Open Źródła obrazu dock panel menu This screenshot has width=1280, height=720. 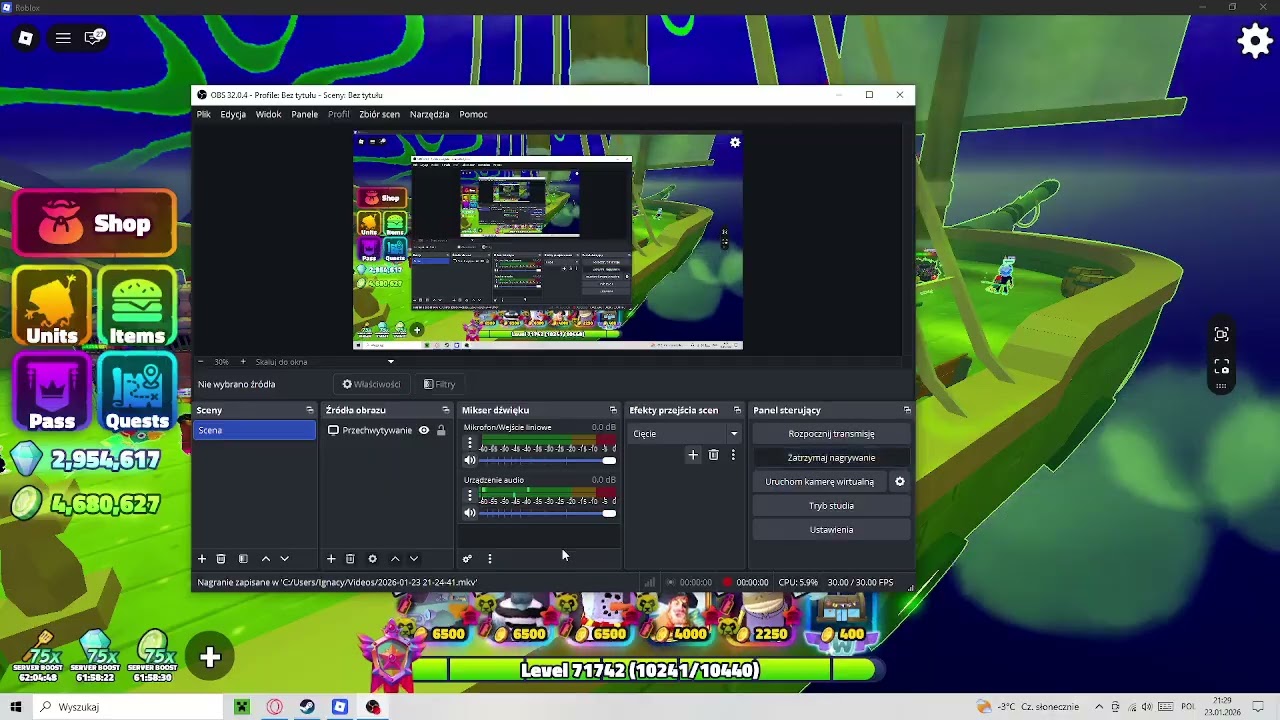point(446,410)
